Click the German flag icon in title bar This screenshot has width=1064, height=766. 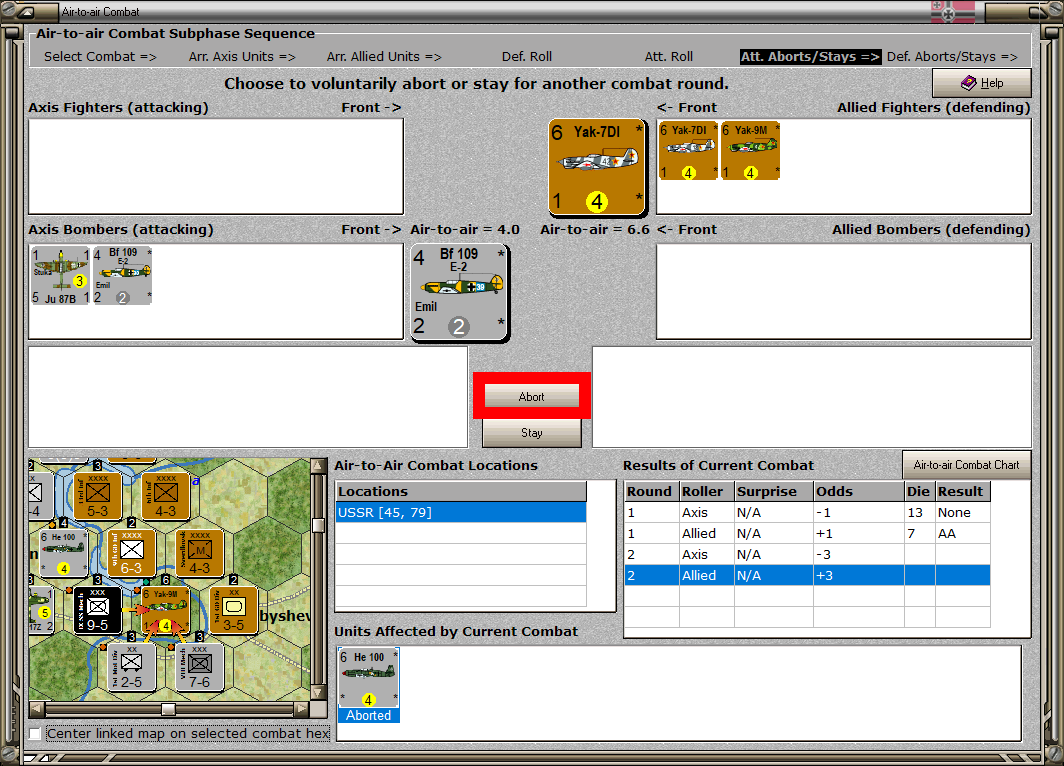pyautogui.click(x=953, y=12)
